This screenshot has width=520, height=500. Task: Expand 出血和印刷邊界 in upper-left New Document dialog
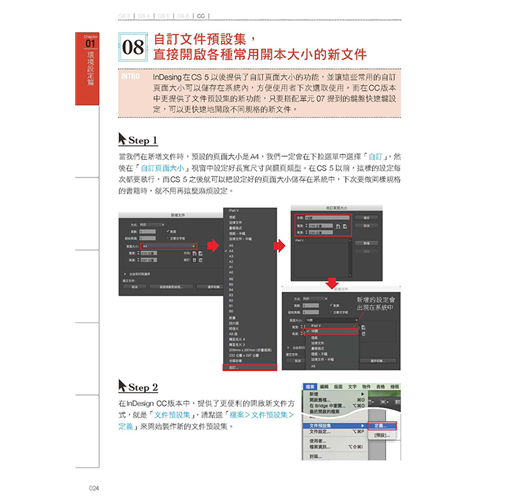pos(125,274)
